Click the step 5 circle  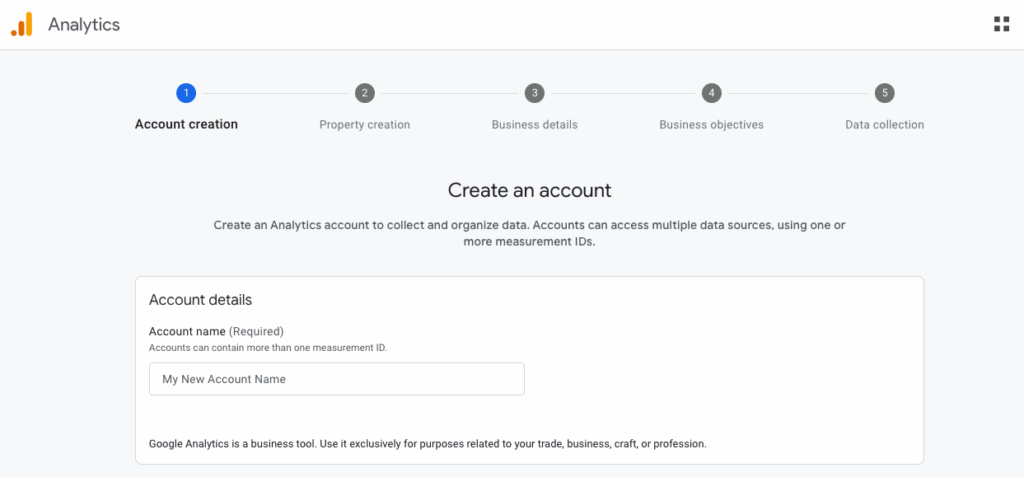884,93
